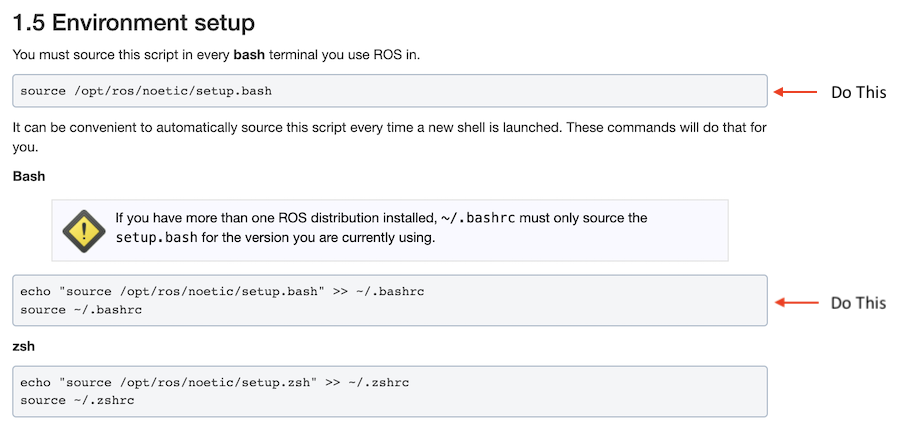The width and height of the screenshot is (900, 434).
Task: Select the "zsh" subsection heading
Action: coord(25,346)
